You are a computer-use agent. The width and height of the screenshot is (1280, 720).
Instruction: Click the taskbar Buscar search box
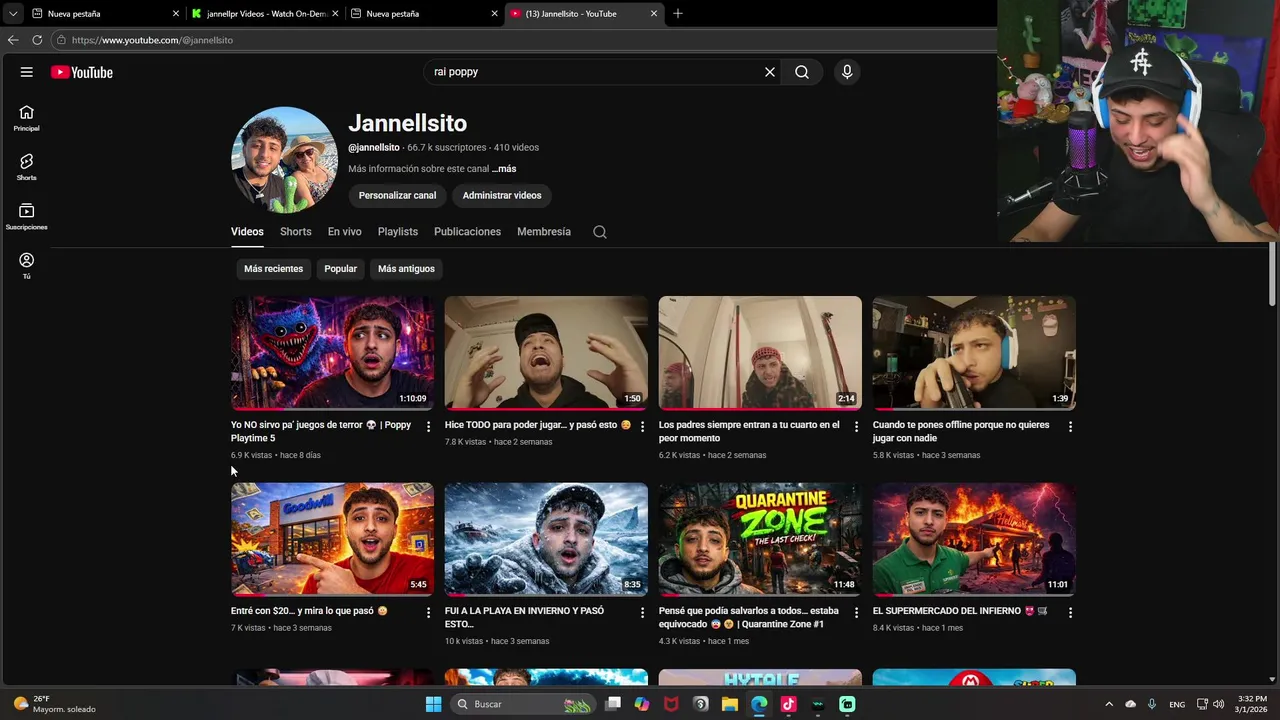[x=522, y=704]
